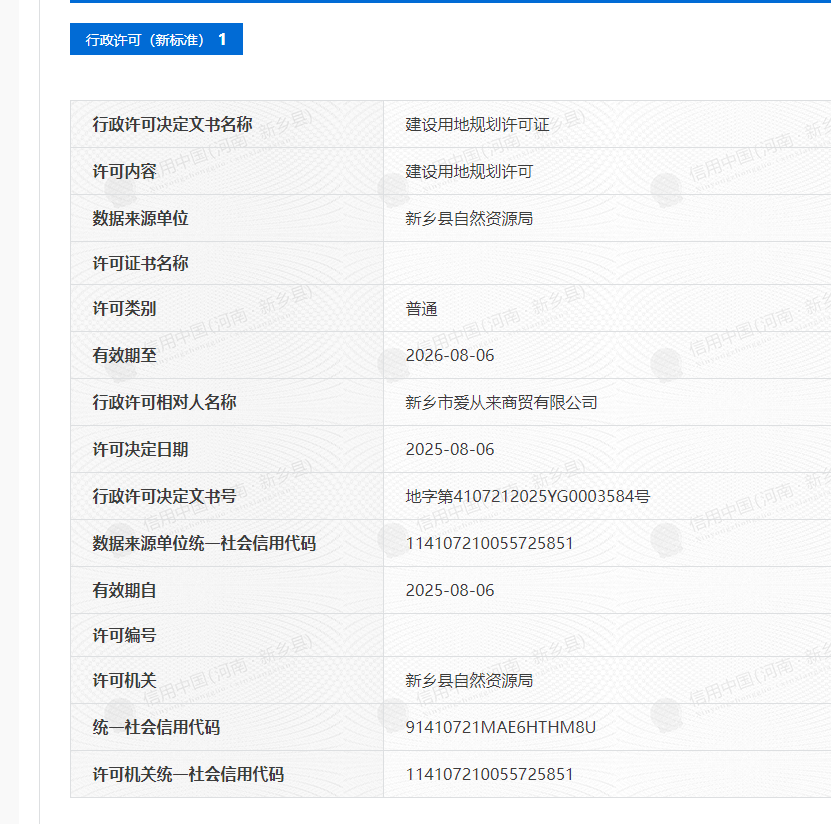Click the 数据来源单位 row label

point(141,218)
